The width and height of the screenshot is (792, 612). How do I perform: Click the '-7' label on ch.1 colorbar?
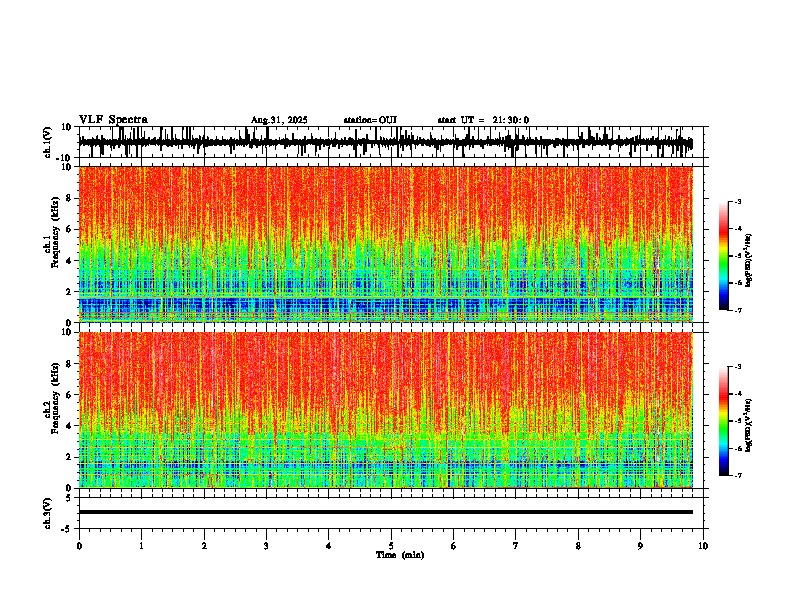click(x=737, y=310)
